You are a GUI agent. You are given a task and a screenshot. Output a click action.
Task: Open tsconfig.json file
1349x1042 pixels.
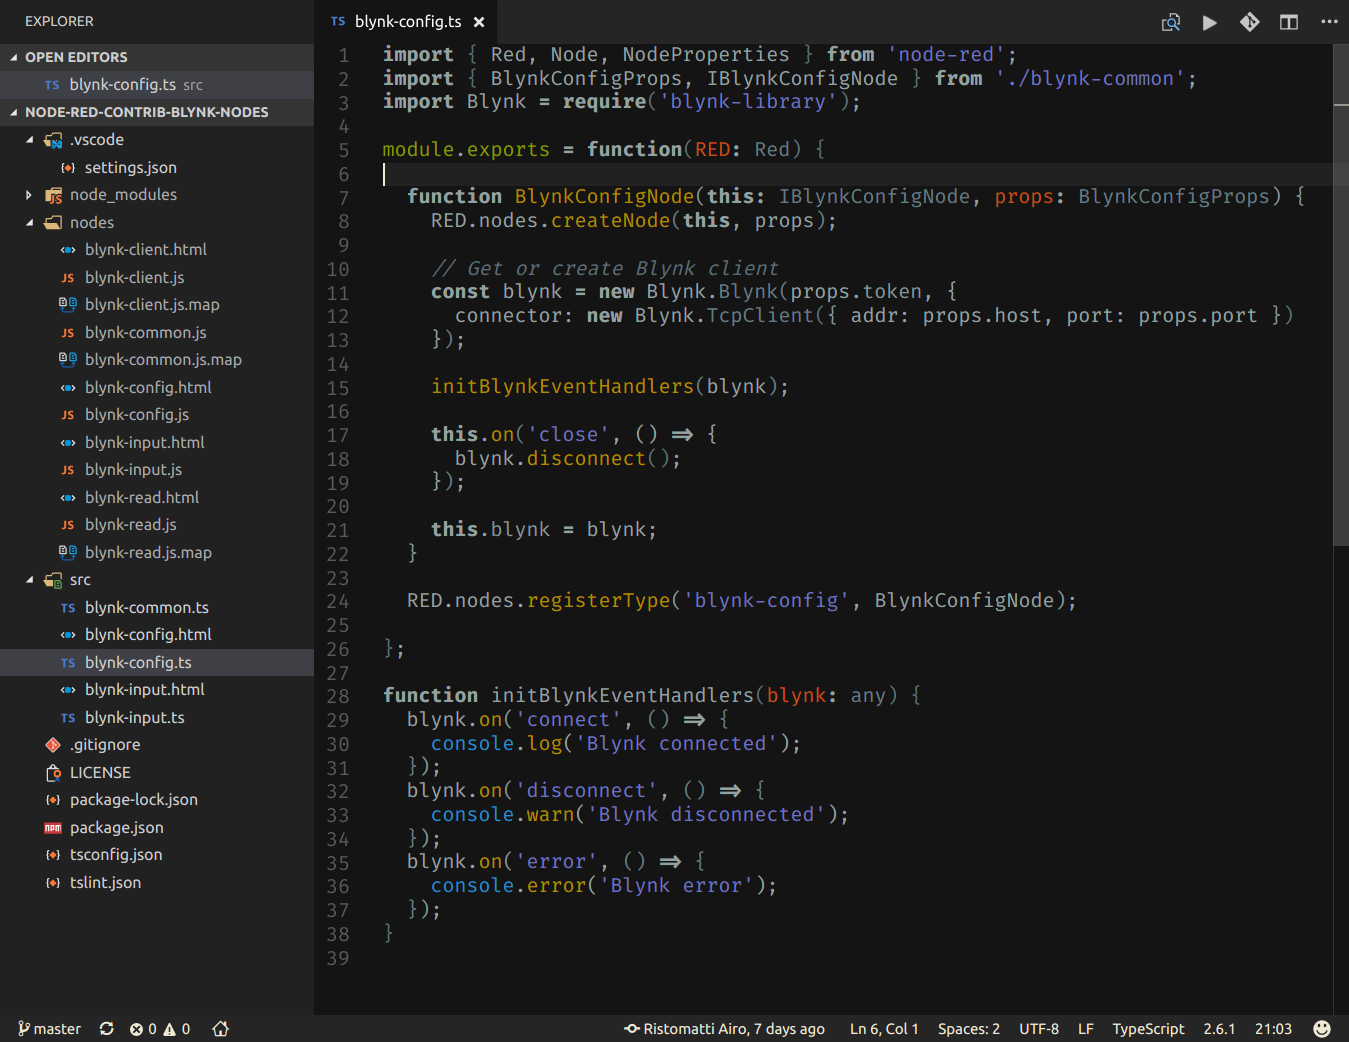[157, 855]
